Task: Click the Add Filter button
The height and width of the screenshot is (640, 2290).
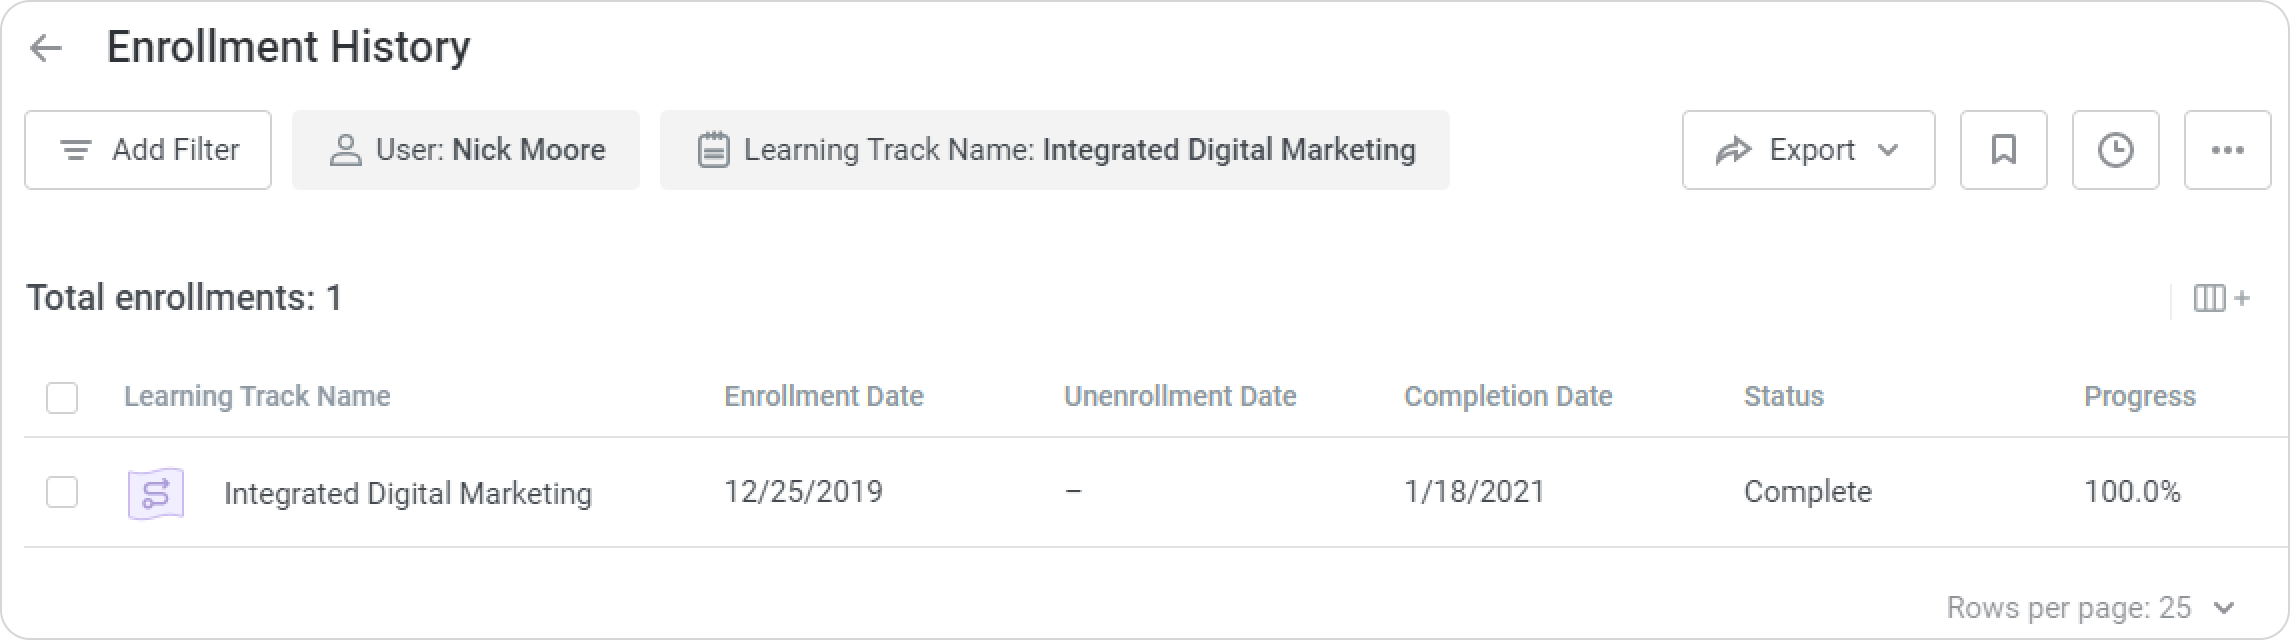Action: pyautogui.click(x=148, y=150)
